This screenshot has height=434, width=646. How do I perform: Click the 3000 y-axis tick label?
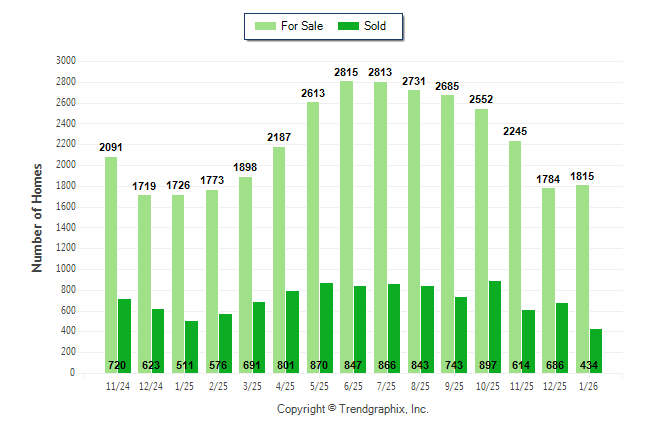[x=66, y=60]
